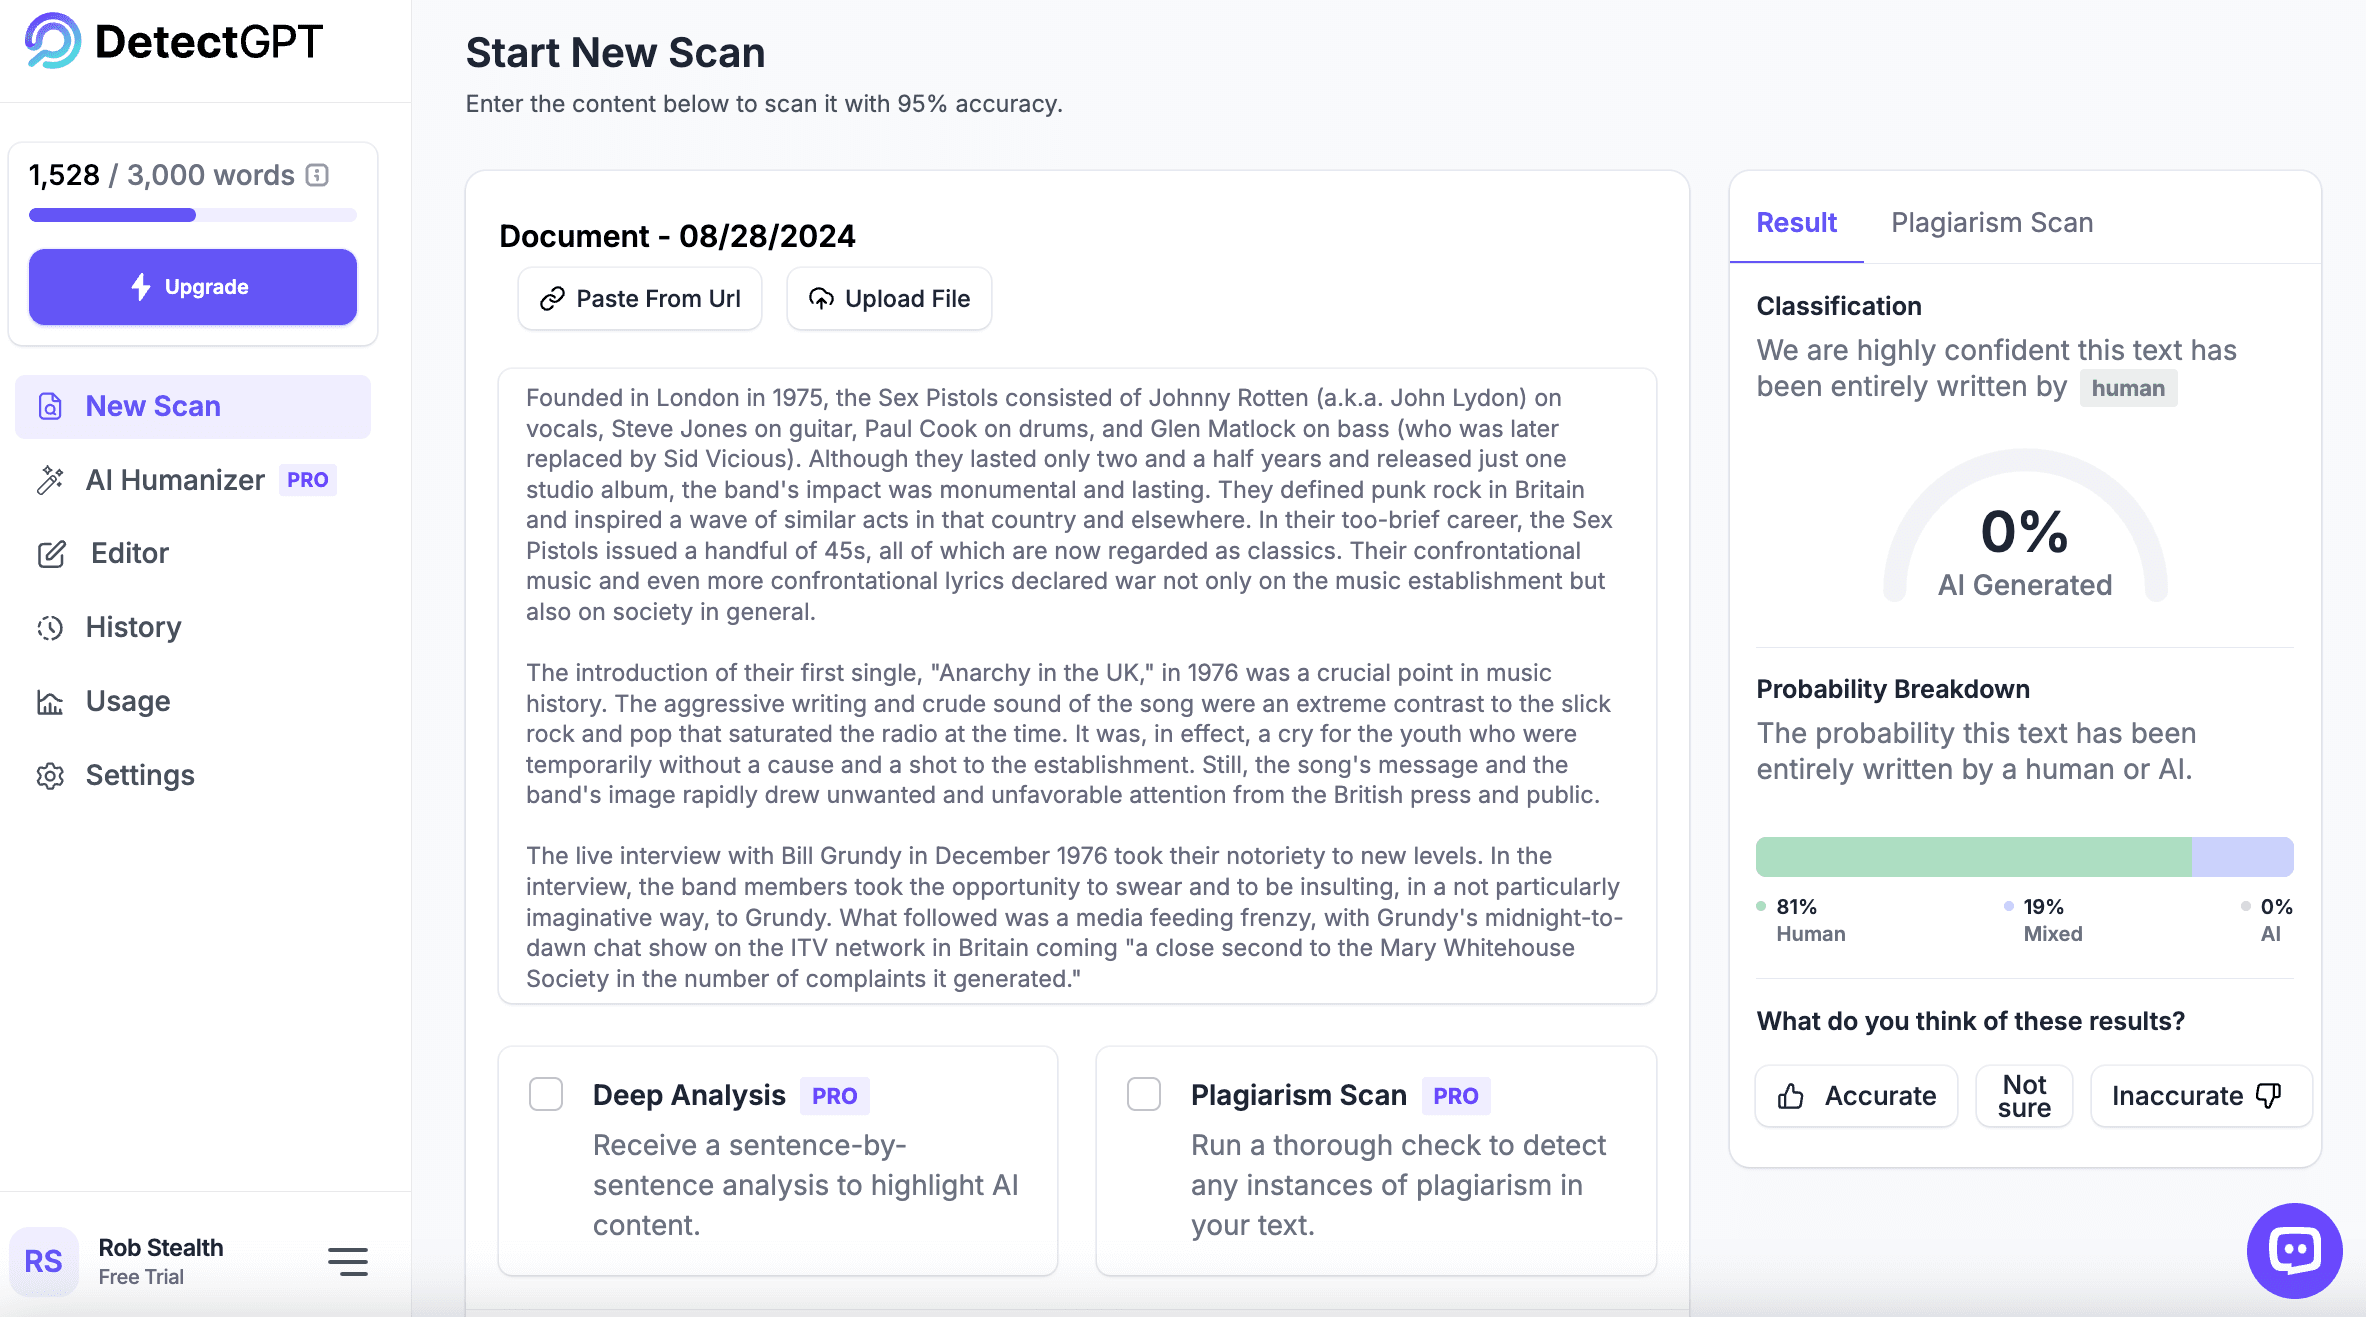Viewport: 2366px width, 1317px height.
Task: Click the Upgrade button
Action: coord(193,287)
